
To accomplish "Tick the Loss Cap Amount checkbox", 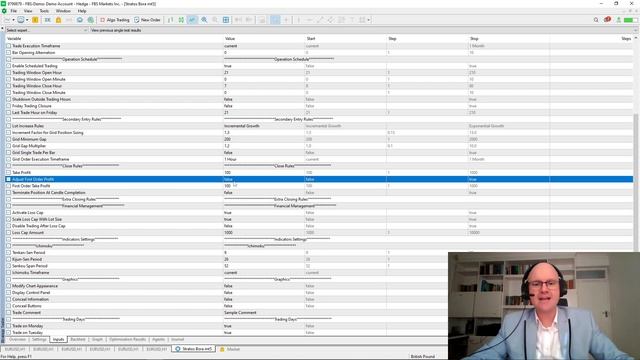I will (9, 233).
